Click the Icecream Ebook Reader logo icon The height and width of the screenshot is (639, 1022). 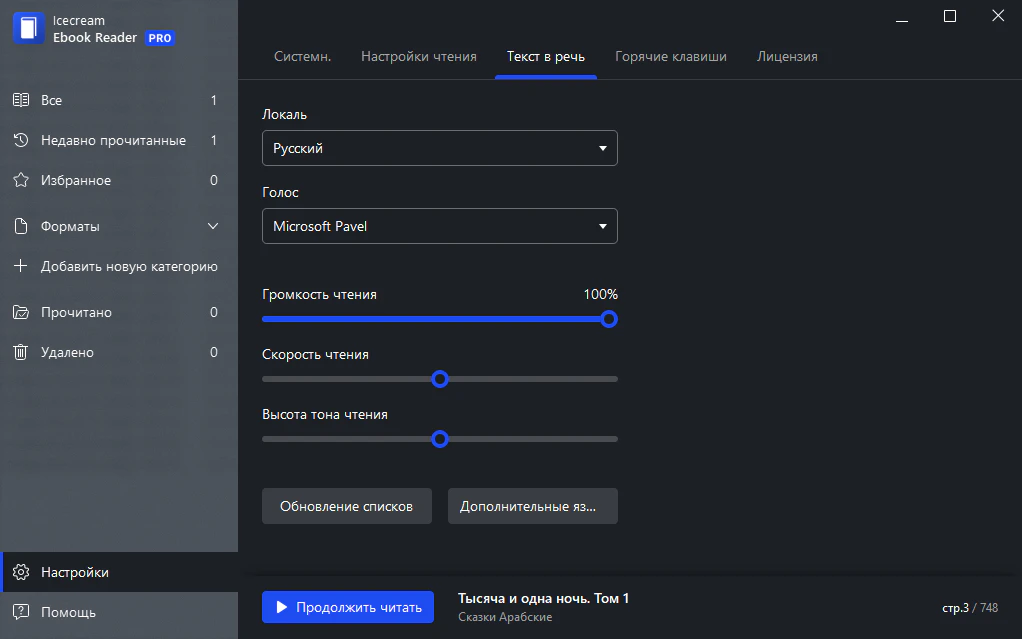(x=28, y=29)
